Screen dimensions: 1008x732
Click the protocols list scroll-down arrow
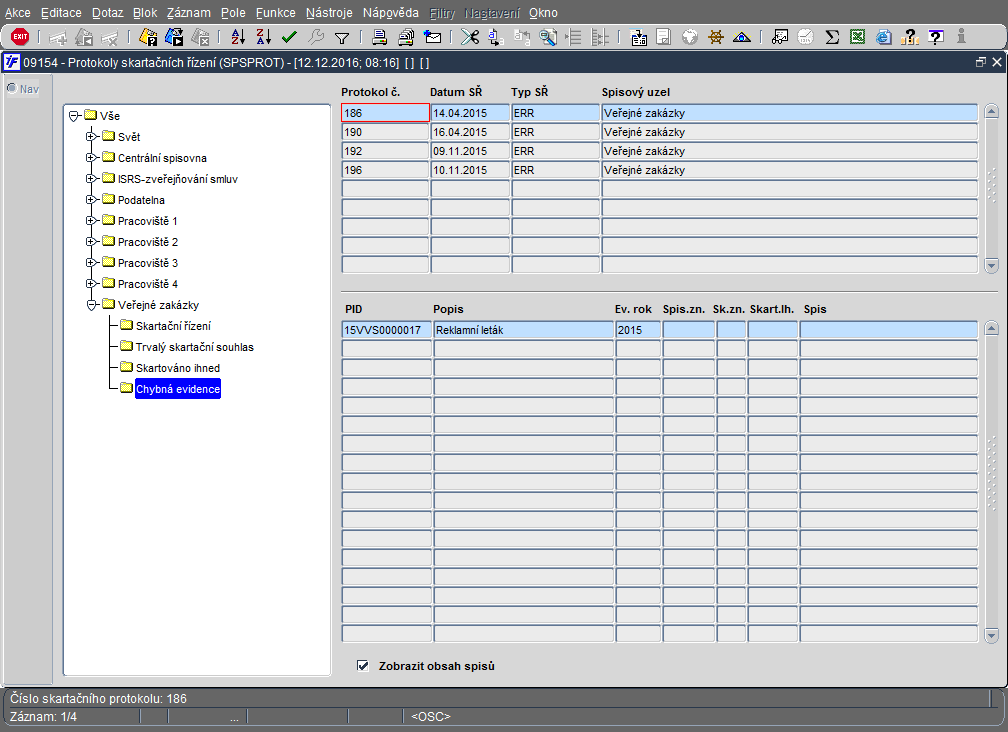(991, 265)
